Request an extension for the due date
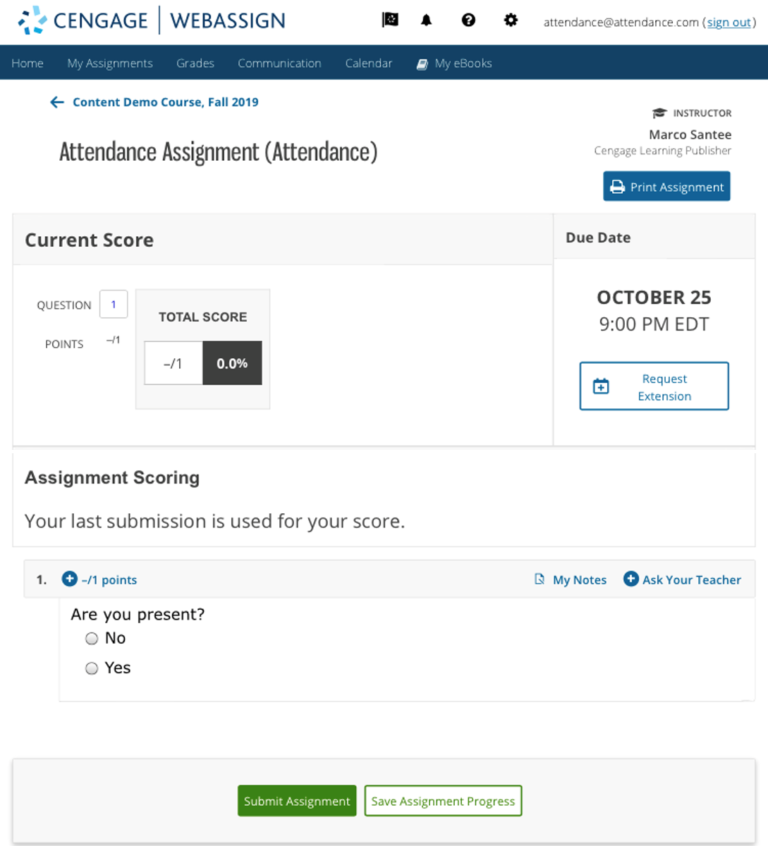This screenshot has height=846, width=768. tap(653, 386)
